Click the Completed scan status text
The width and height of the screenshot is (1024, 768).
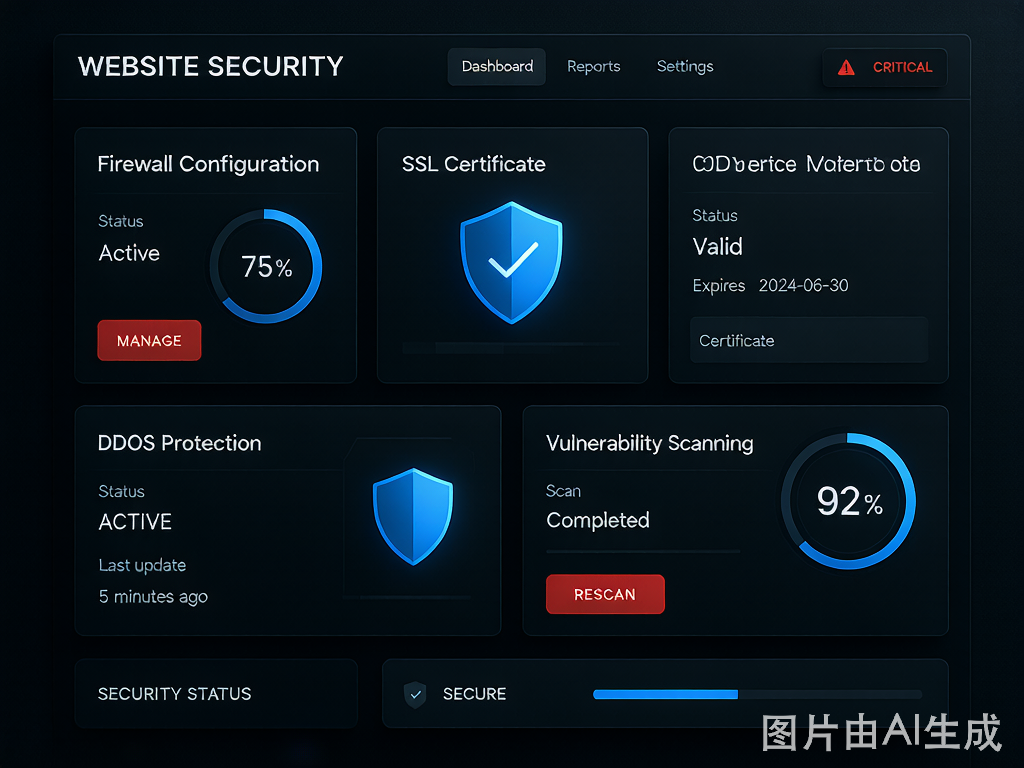[x=598, y=520]
